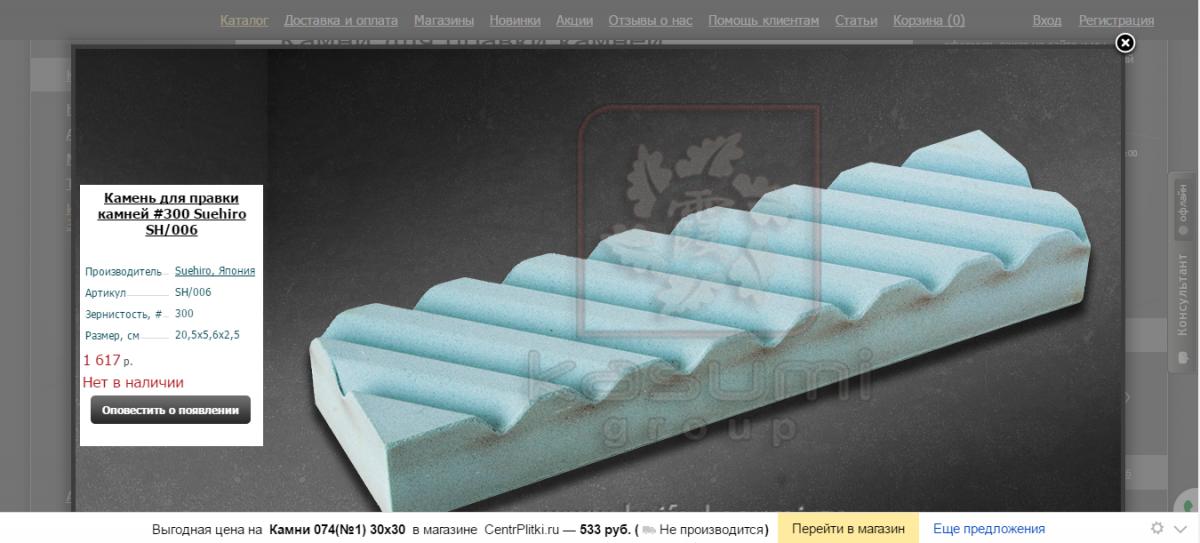Go to the Статьи section

click(x=856, y=20)
